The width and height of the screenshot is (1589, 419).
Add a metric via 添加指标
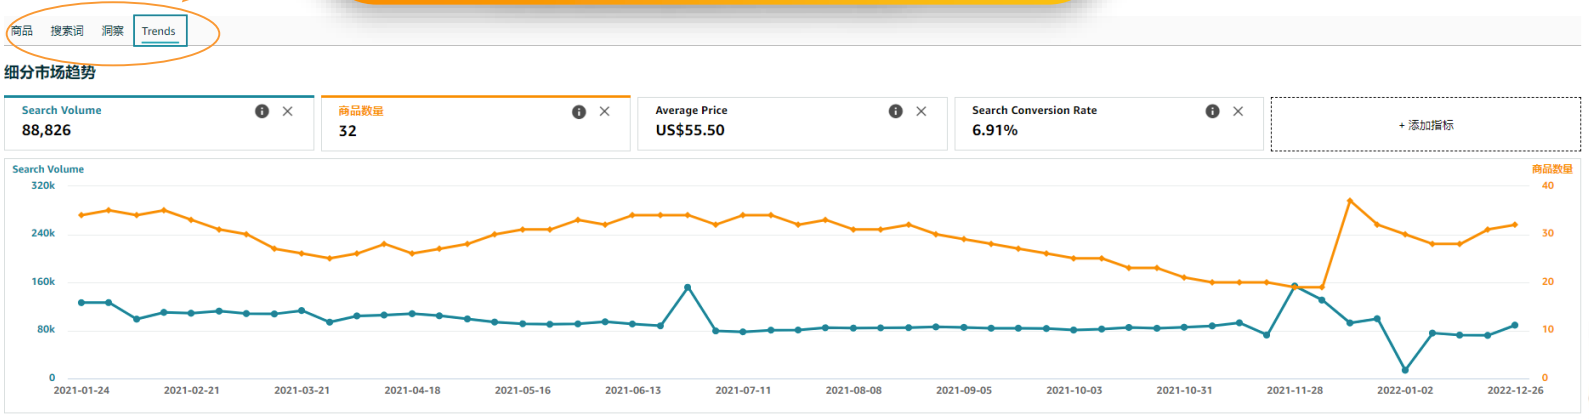(x=1426, y=125)
